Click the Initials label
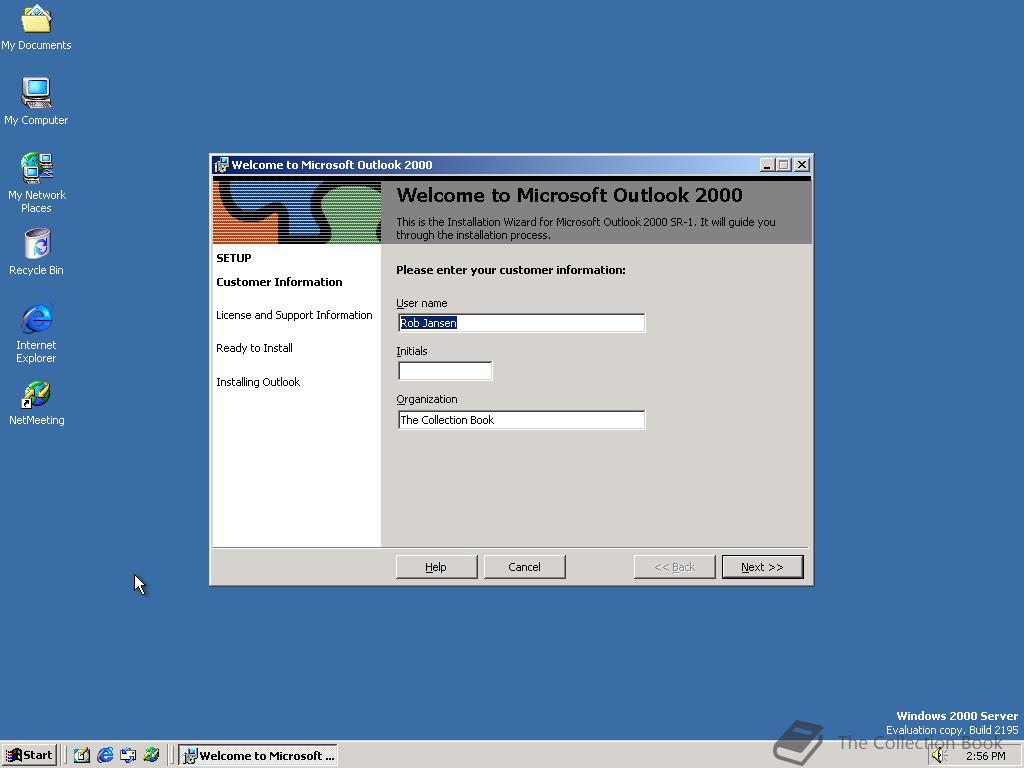 point(412,351)
